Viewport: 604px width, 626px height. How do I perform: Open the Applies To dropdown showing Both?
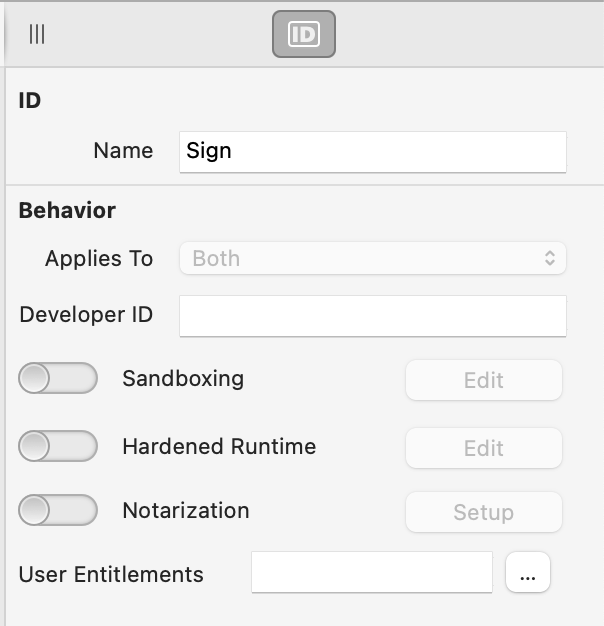[372, 258]
